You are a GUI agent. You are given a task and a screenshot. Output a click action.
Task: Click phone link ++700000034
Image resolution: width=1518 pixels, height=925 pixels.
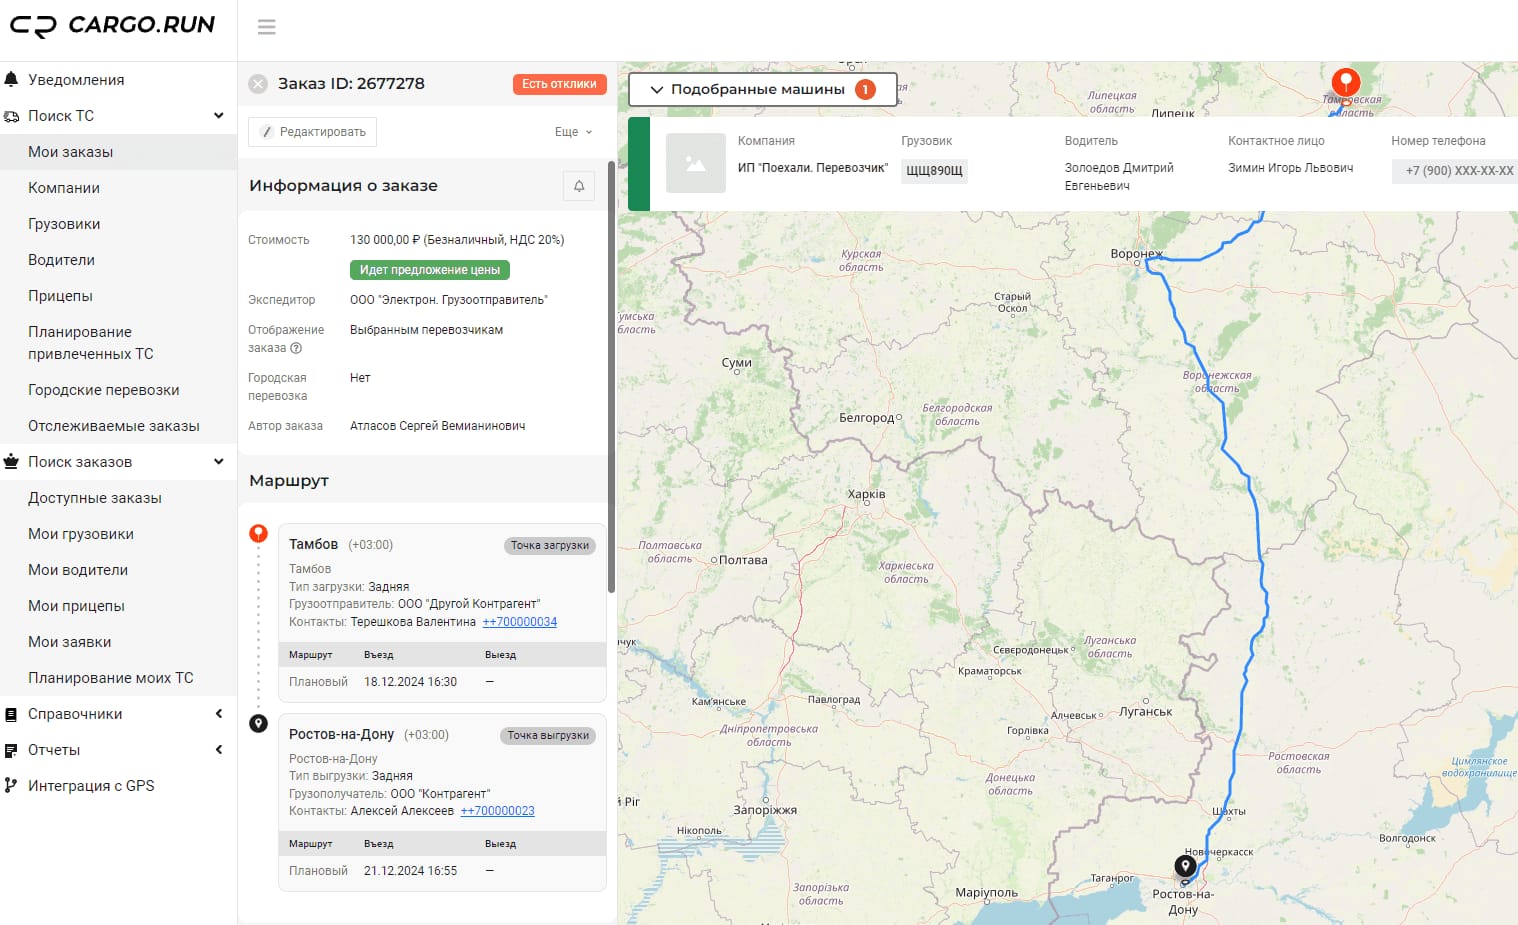click(520, 622)
